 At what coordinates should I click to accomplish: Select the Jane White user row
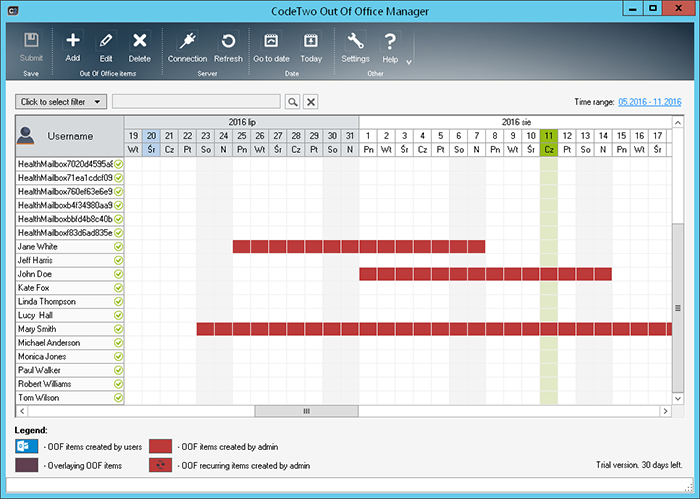(x=70, y=246)
